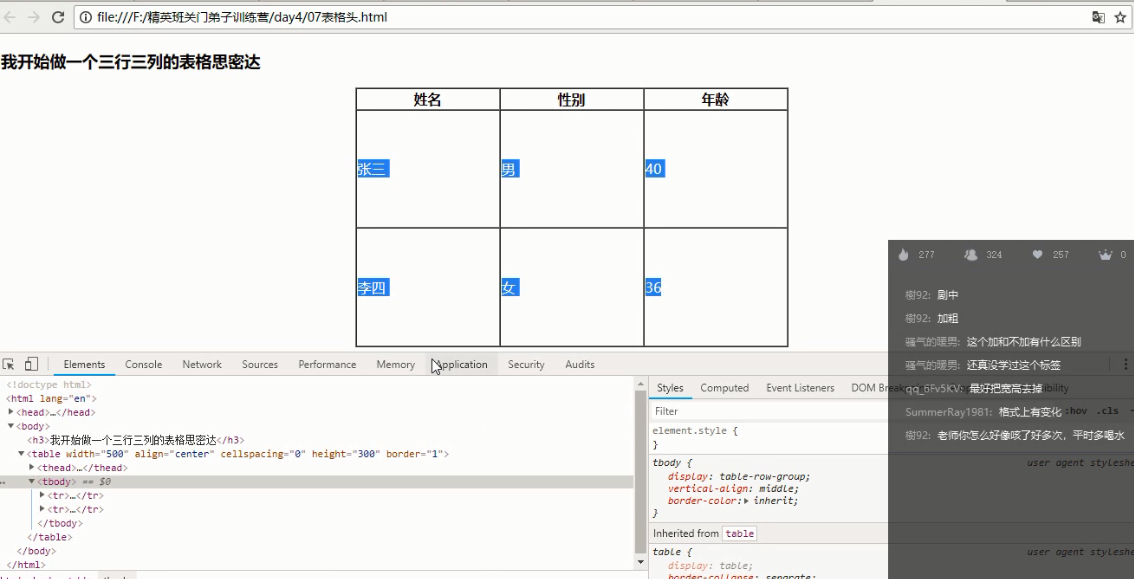
Task: Expand the border-color shorthand triangle
Action: (x=746, y=501)
